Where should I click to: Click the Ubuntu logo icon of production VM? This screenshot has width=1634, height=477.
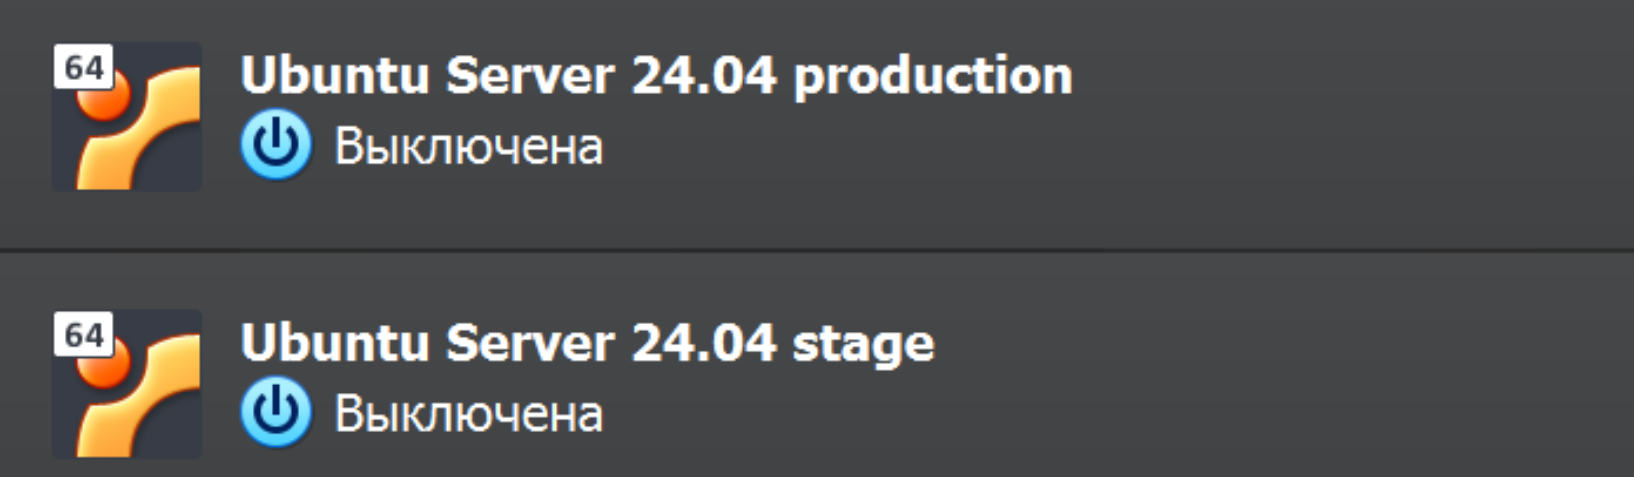pos(127,116)
